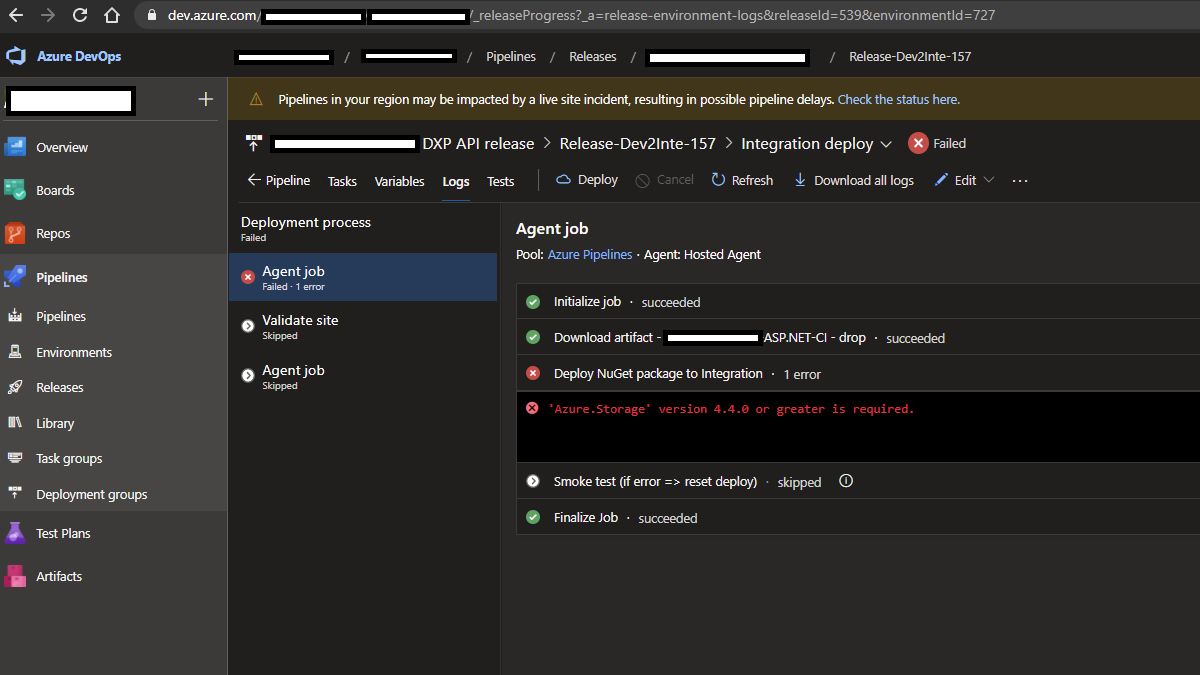The image size is (1200, 675).
Task: Open the Edit dropdown arrow
Action: coord(989,180)
